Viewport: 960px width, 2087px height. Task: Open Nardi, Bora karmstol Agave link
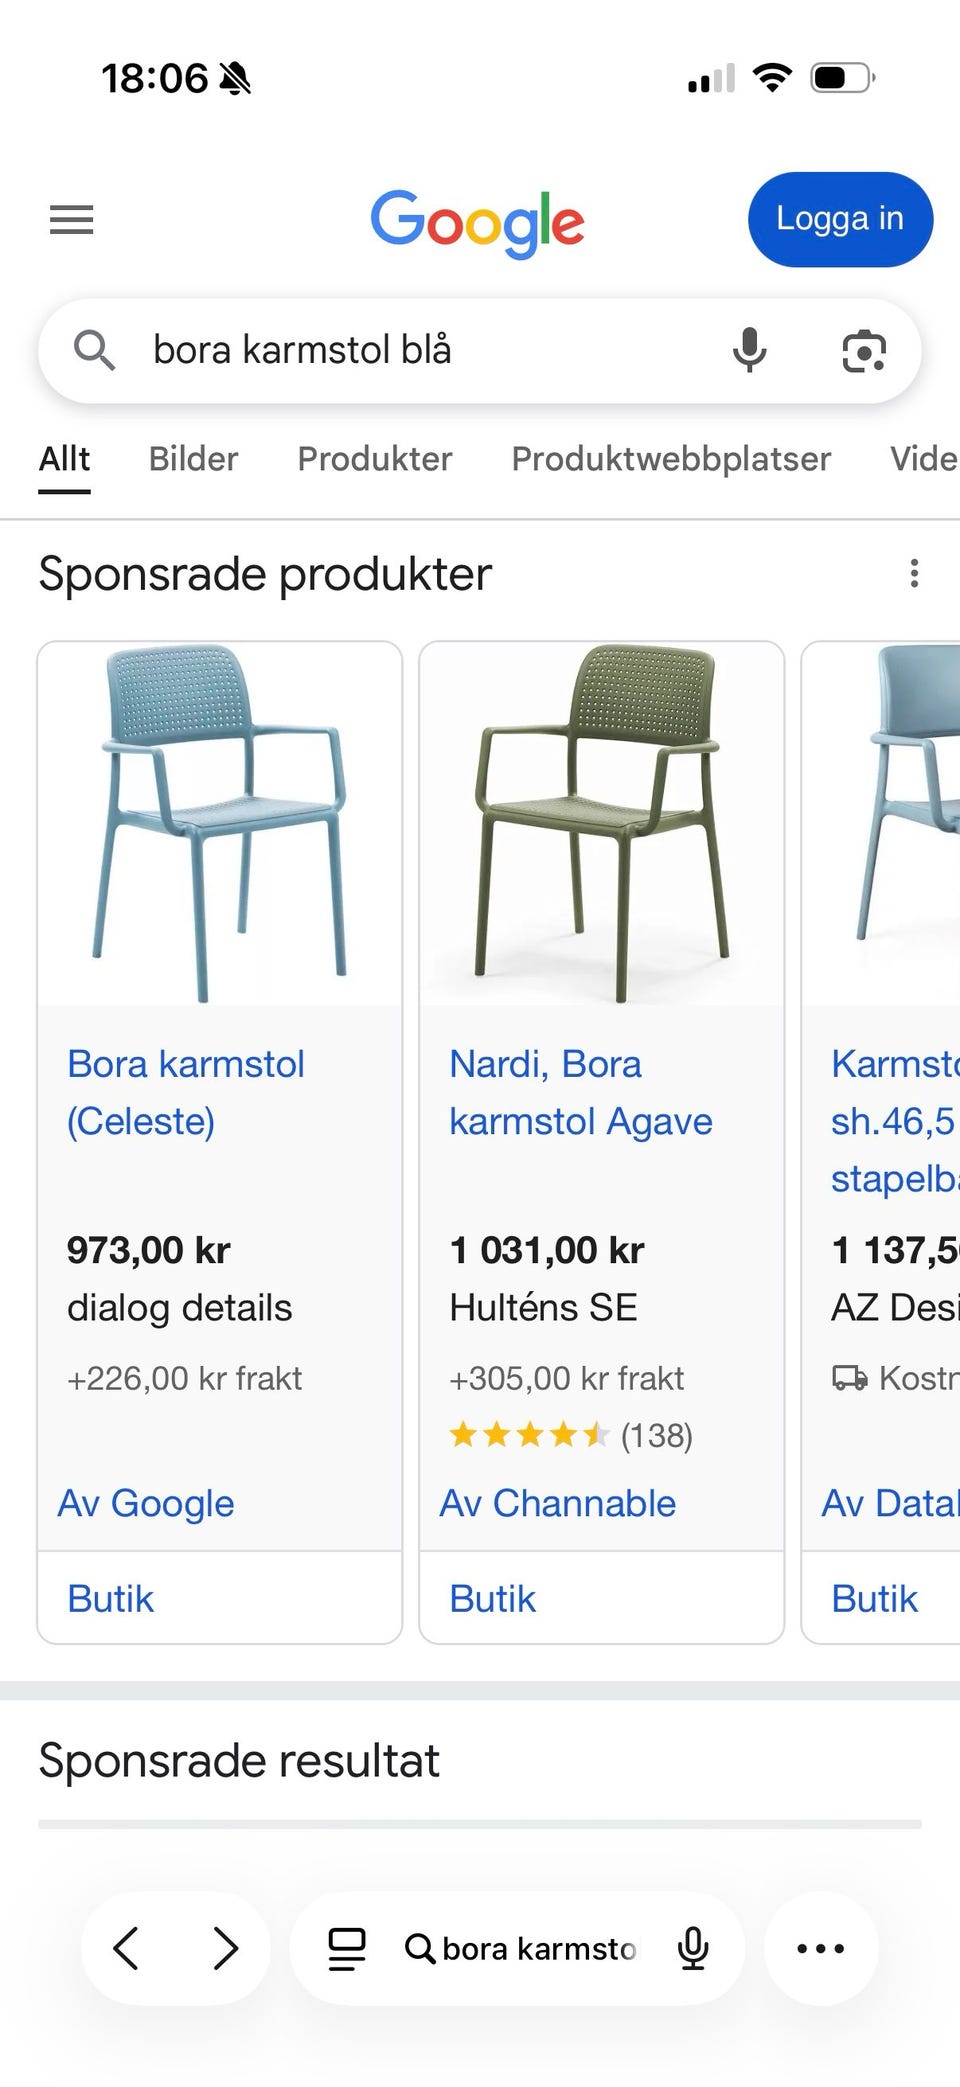[x=580, y=1092]
